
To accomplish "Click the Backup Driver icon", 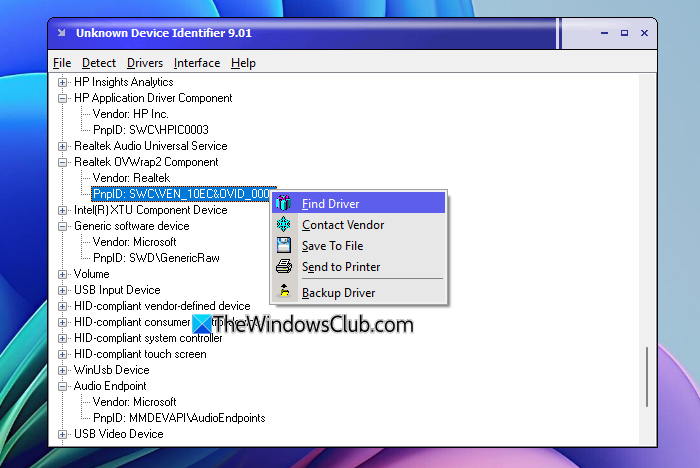I will [283, 292].
